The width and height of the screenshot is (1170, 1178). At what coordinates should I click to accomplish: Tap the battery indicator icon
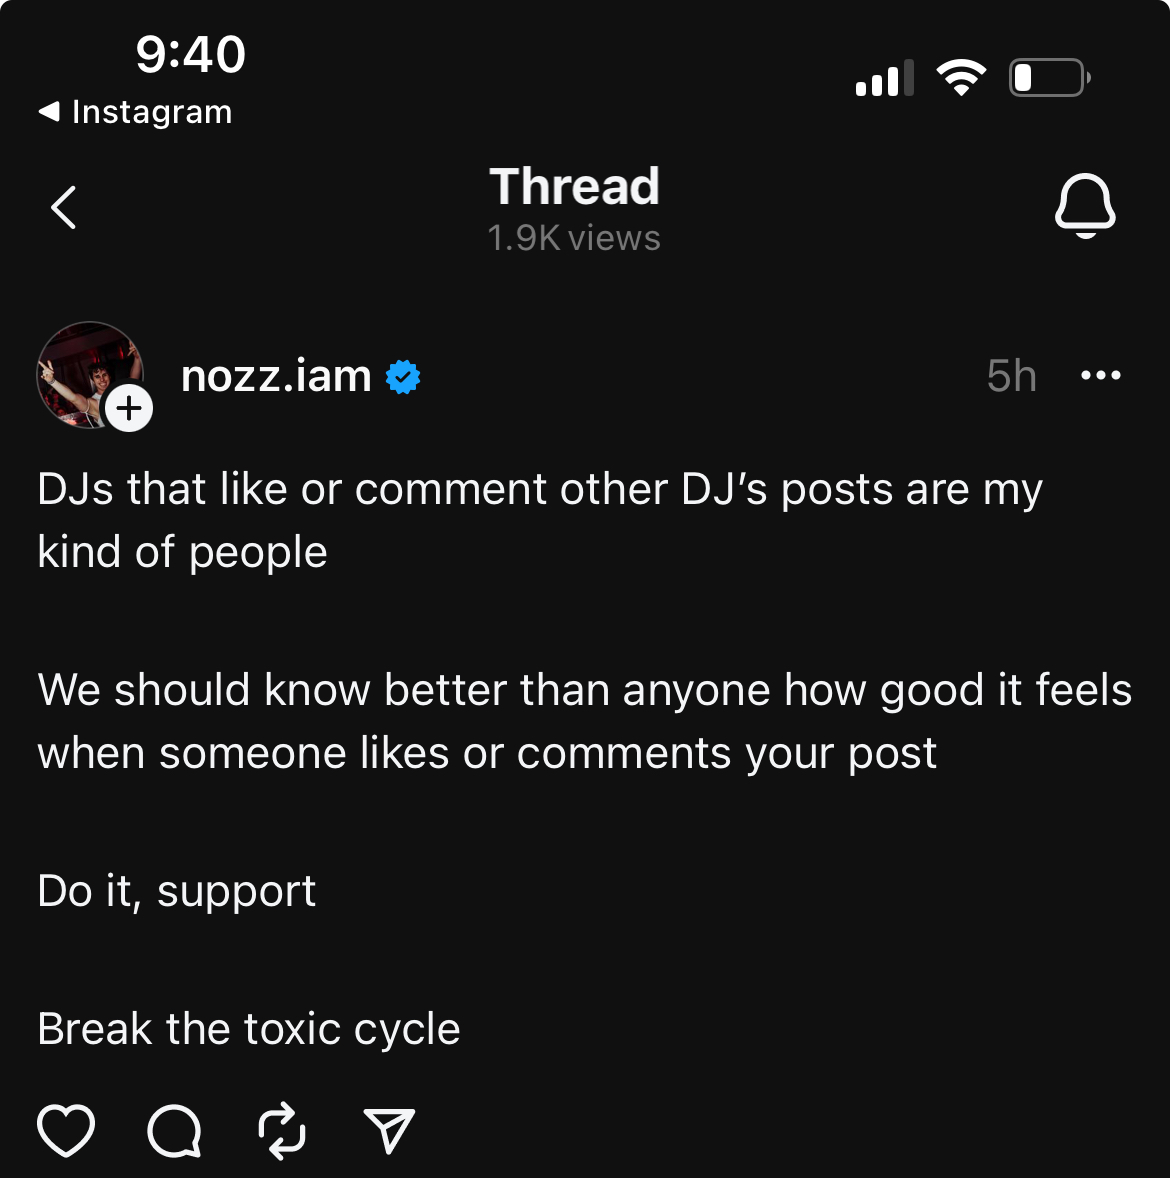(1049, 77)
